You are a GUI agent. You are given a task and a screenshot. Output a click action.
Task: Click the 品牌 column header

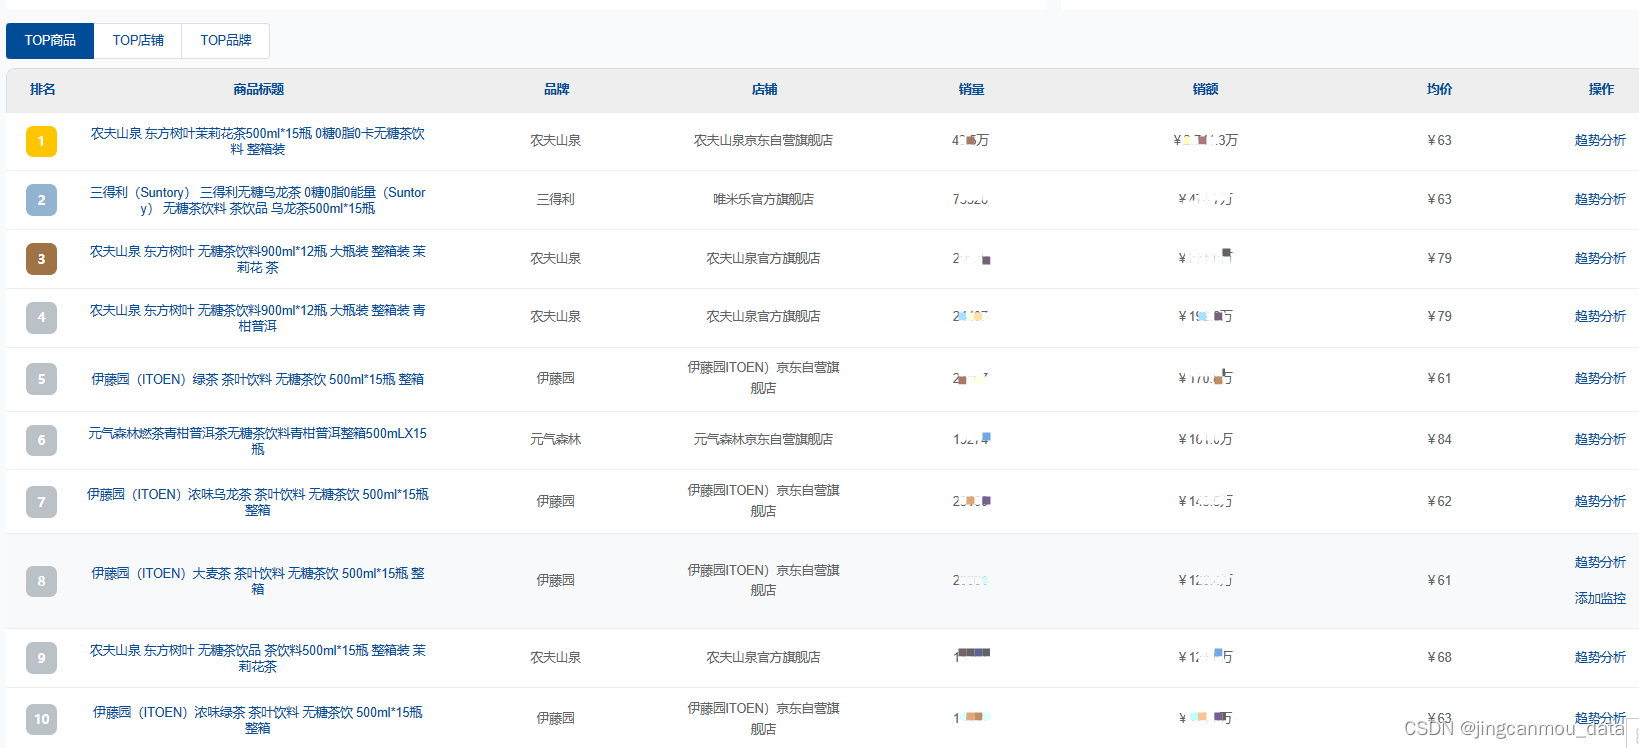tap(556, 90)
